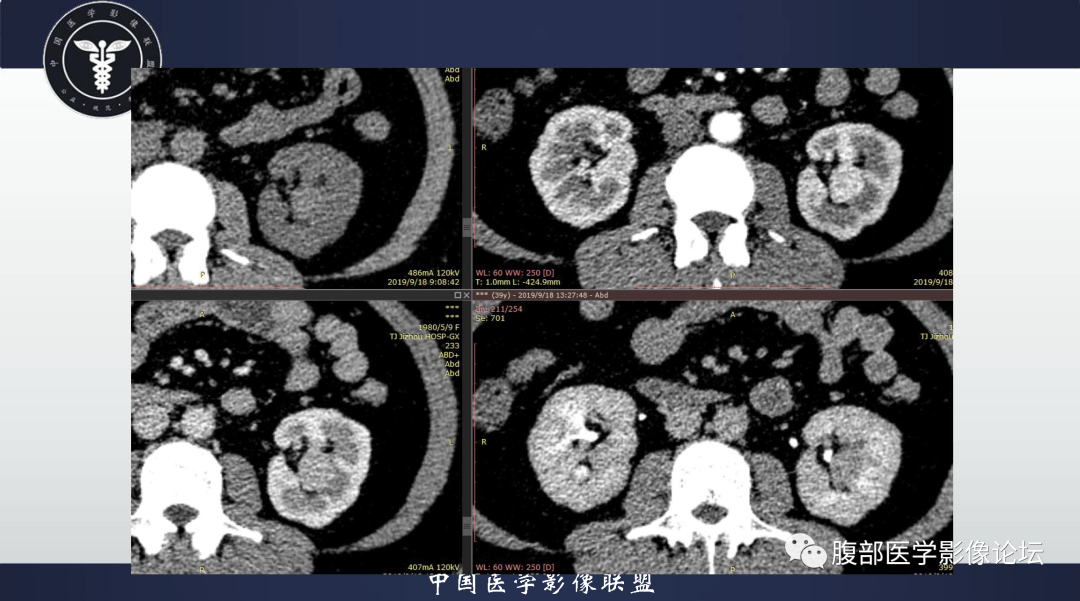Viewport: 1080px width, 601px height.
Task: Click the circular medical alliance caduceus logo
Action: [x=102, y=59]
